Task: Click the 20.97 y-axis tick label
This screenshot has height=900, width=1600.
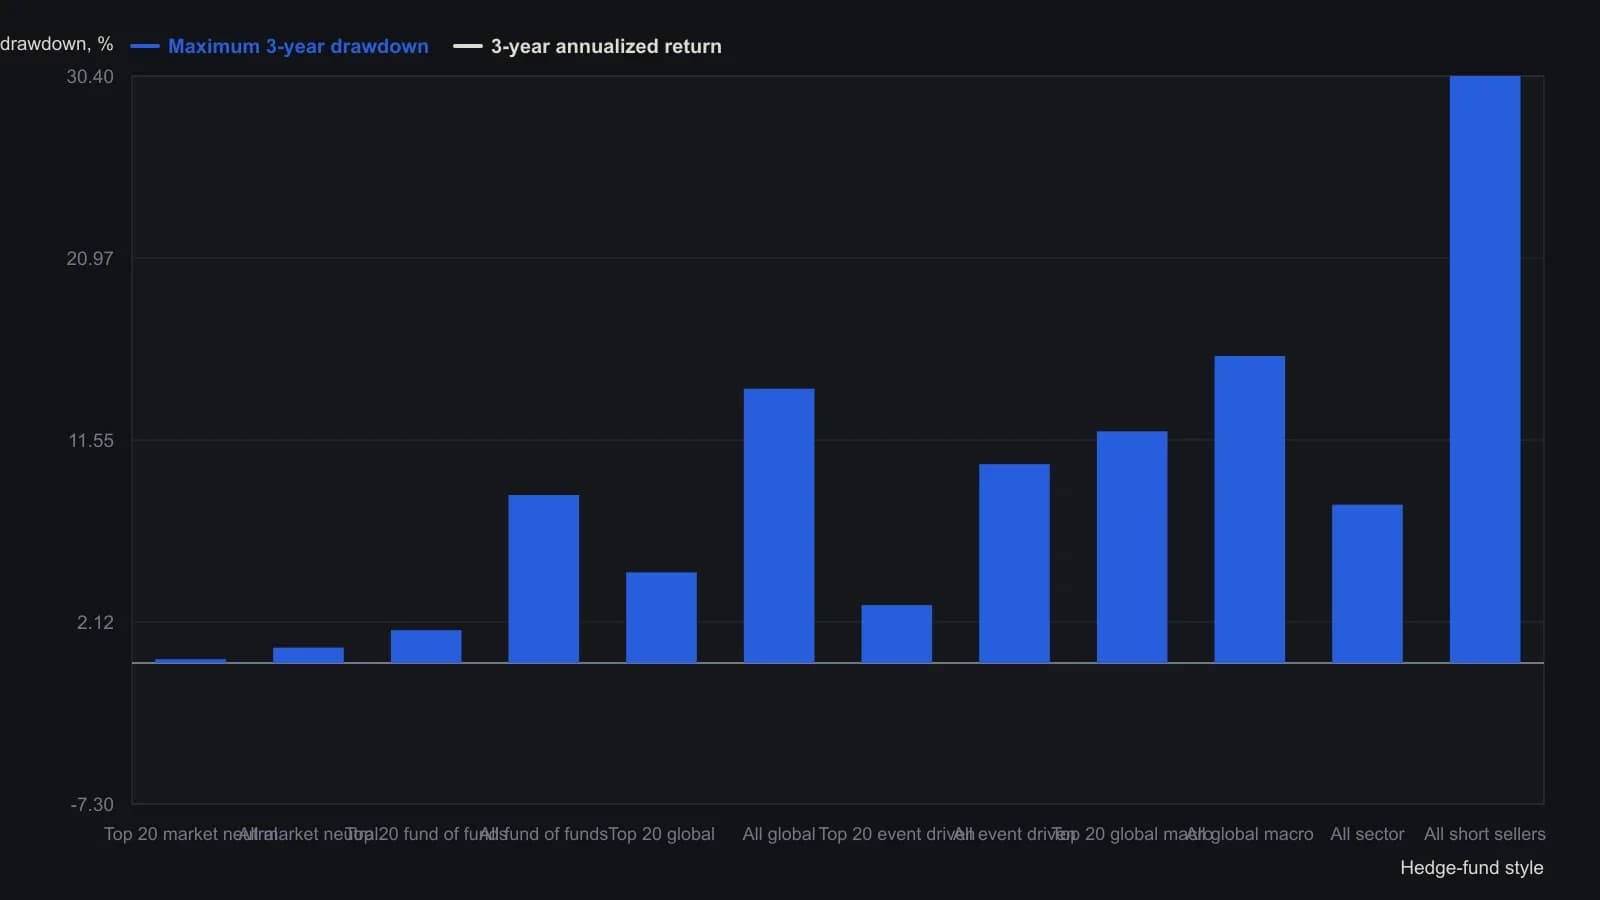Action: (x=90, y=259)
